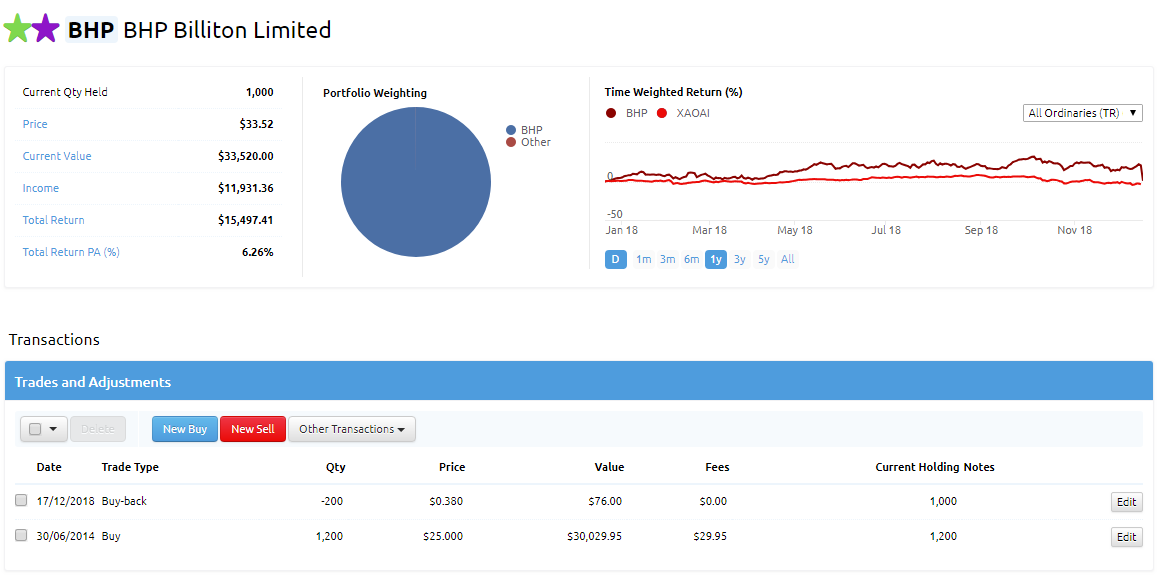Select the 3m time range
This screenshot has width=1161, height=578.
(668, 259)
